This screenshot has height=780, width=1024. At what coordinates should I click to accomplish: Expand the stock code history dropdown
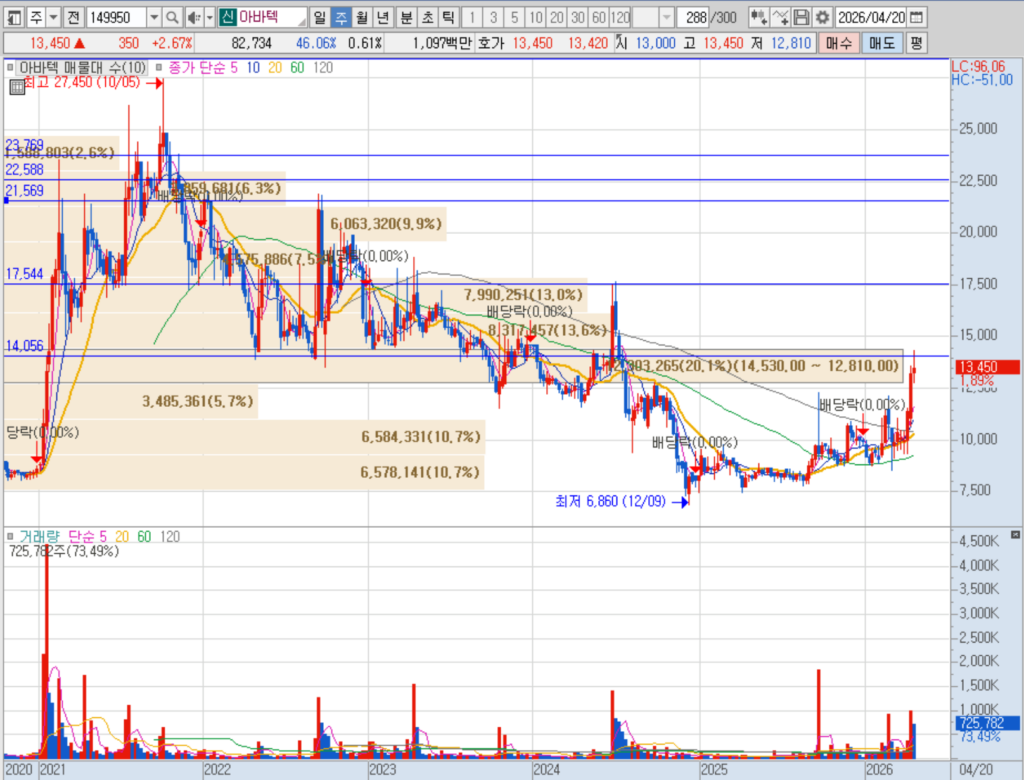[x=154, y=17]
